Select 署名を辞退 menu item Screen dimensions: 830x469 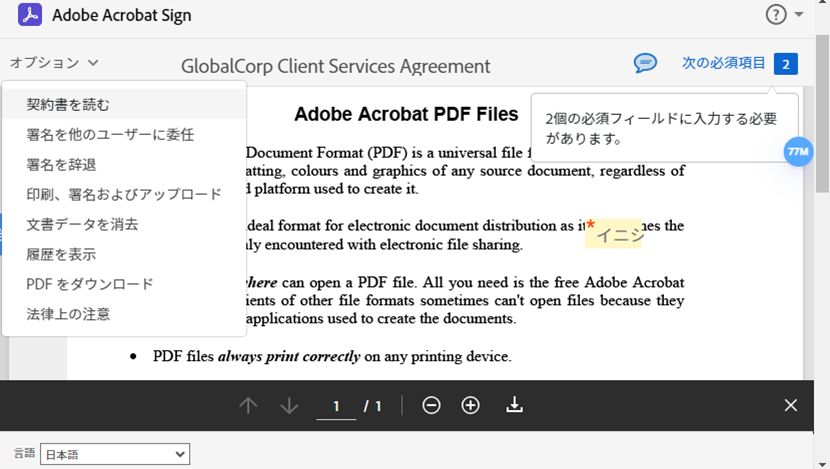click(x=124, y=165)
